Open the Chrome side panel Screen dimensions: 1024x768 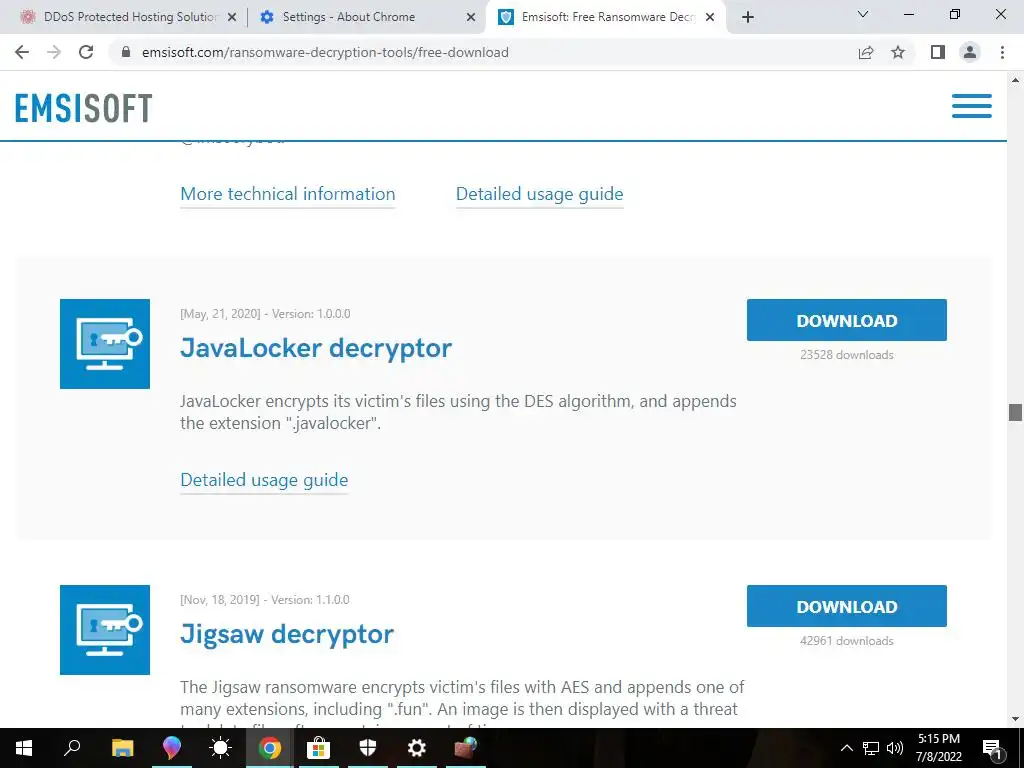[x=938, y=52]
